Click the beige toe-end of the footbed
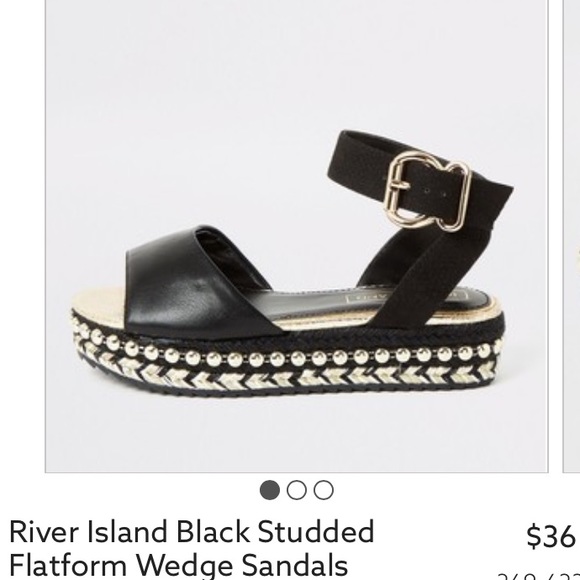Viewport: 580px width, 580px height. [x=98, y=307]
